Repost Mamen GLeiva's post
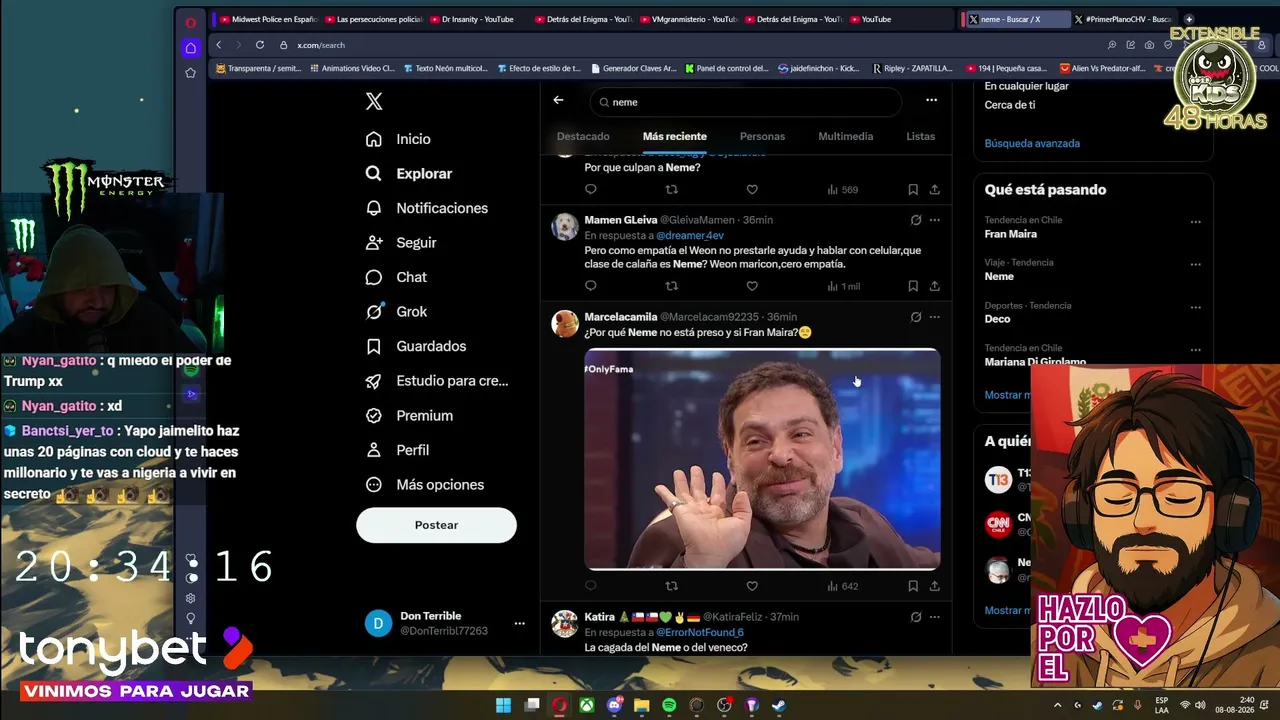Viewport: 1280px width, 720px height. coord(672,286)
